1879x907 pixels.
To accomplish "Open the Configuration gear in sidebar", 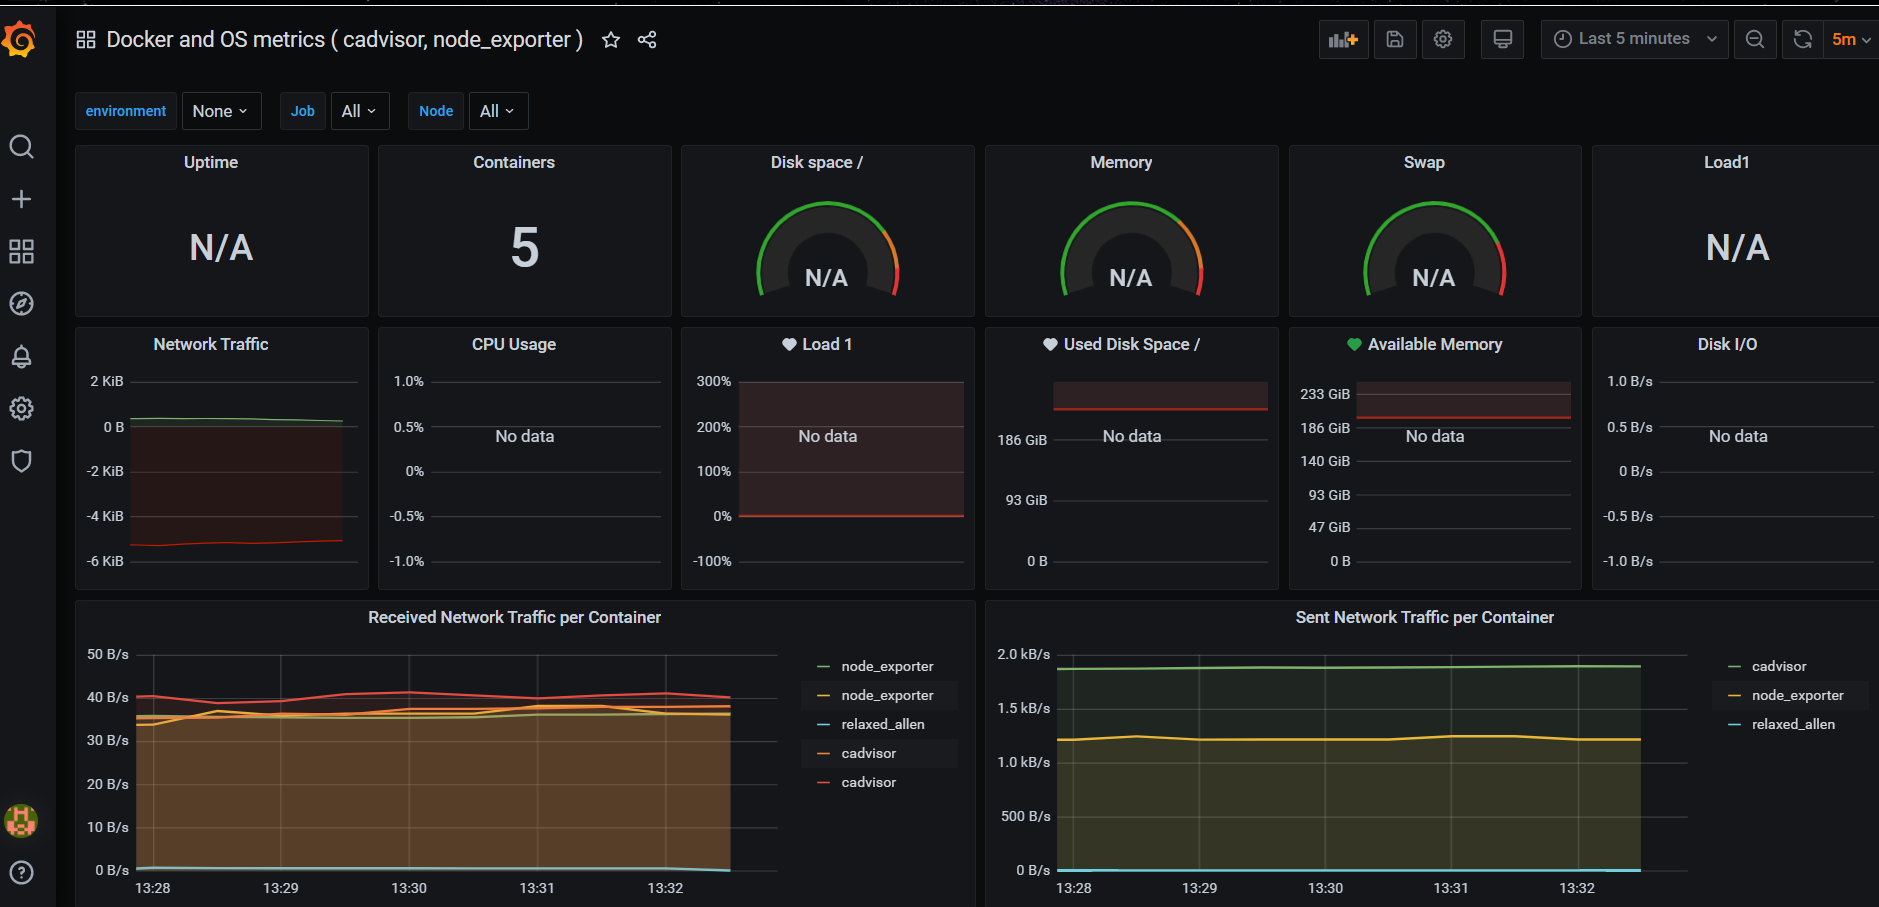I will (21, 408).
